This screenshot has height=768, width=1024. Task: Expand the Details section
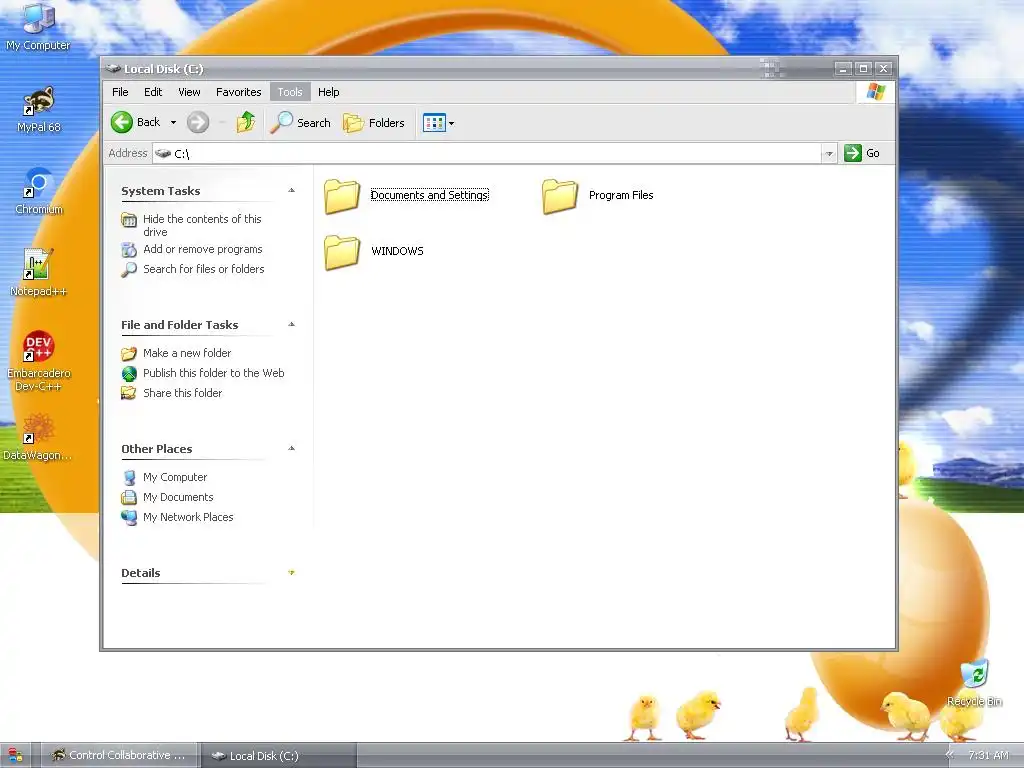pyautogui.click(x=291, y=573)
